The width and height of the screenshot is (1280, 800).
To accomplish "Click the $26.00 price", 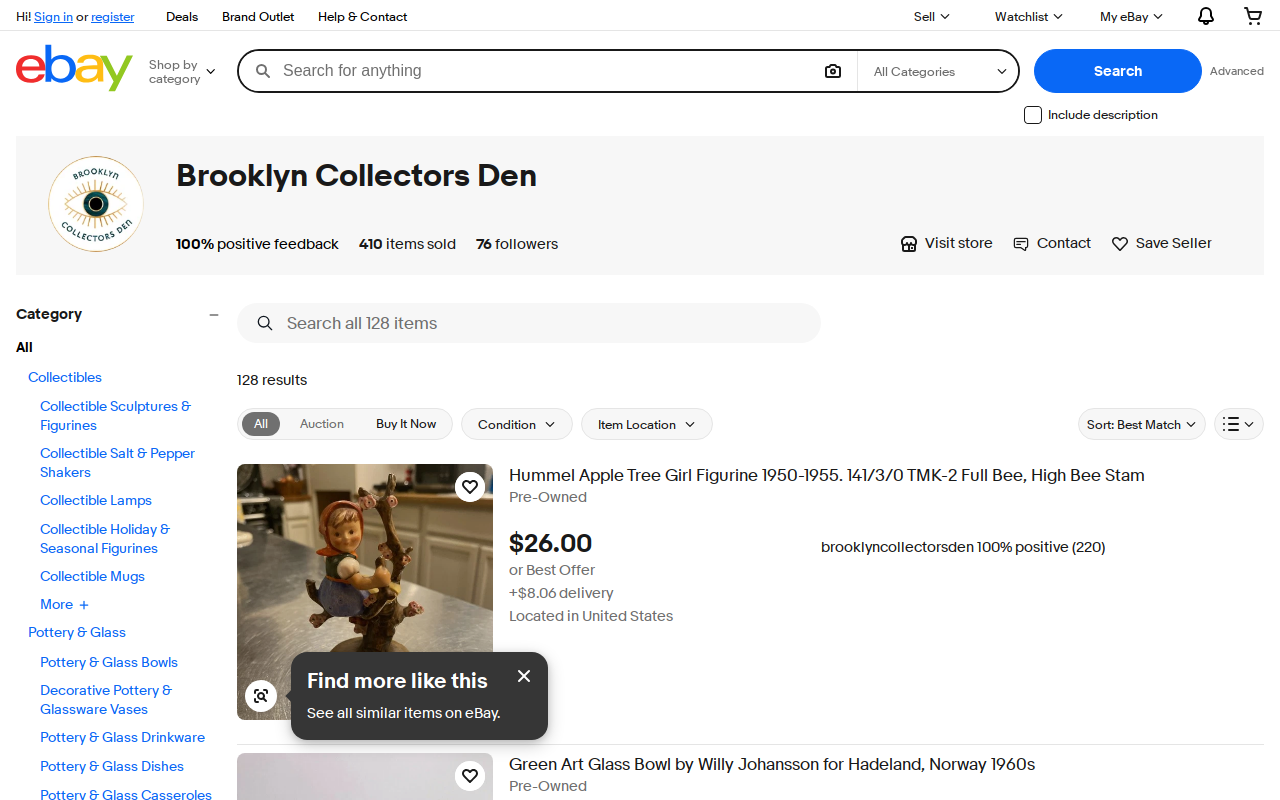I will click(x=550, y=543).
